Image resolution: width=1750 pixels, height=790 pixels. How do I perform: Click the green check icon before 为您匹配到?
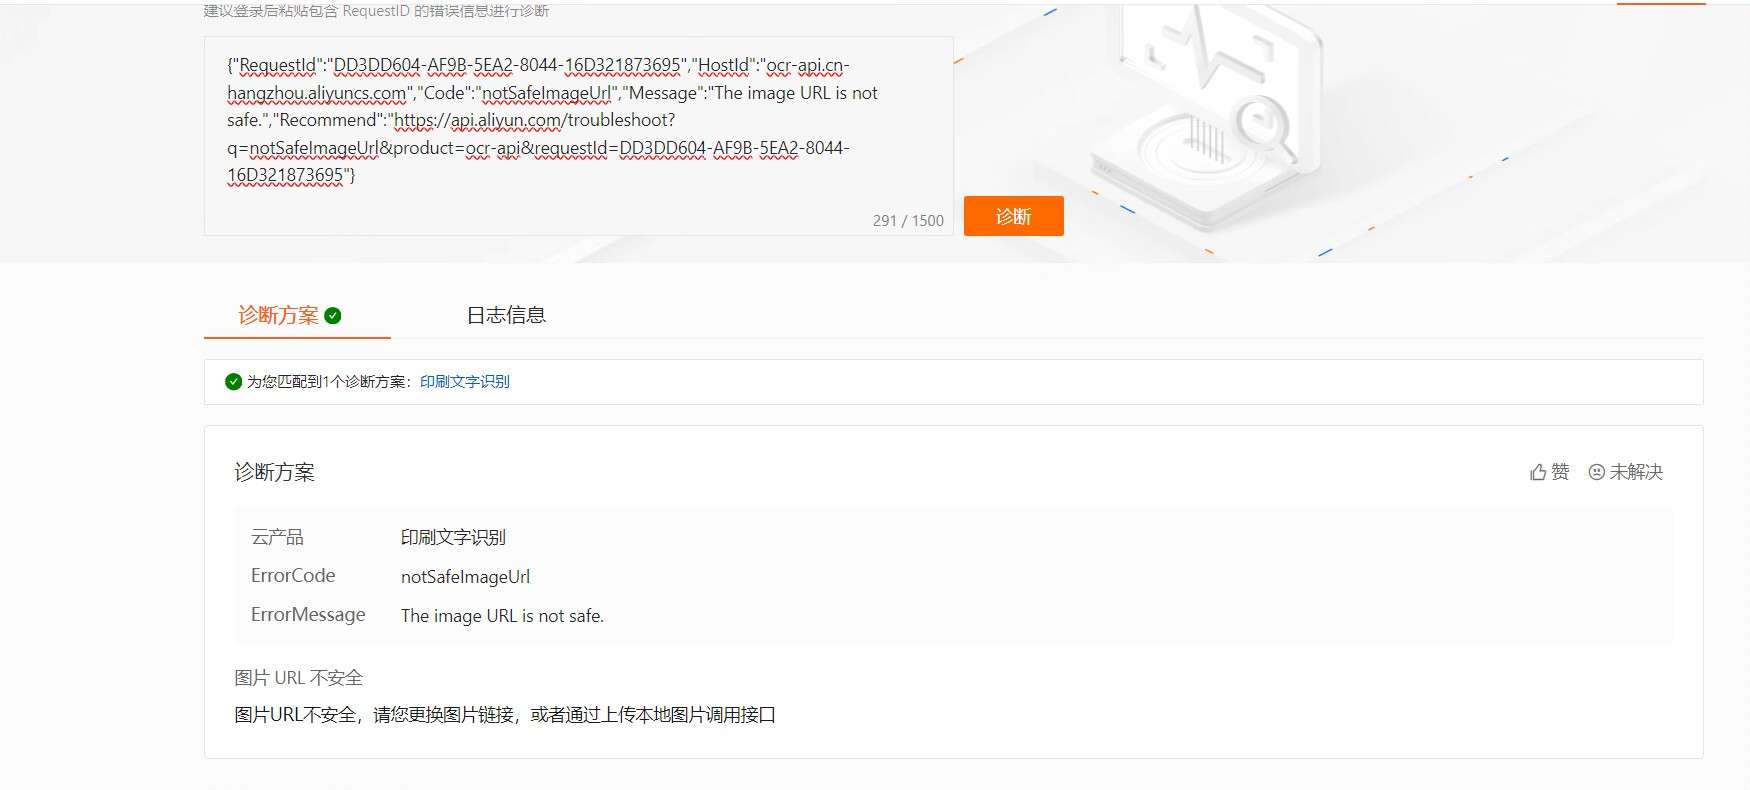coord(234,381)
